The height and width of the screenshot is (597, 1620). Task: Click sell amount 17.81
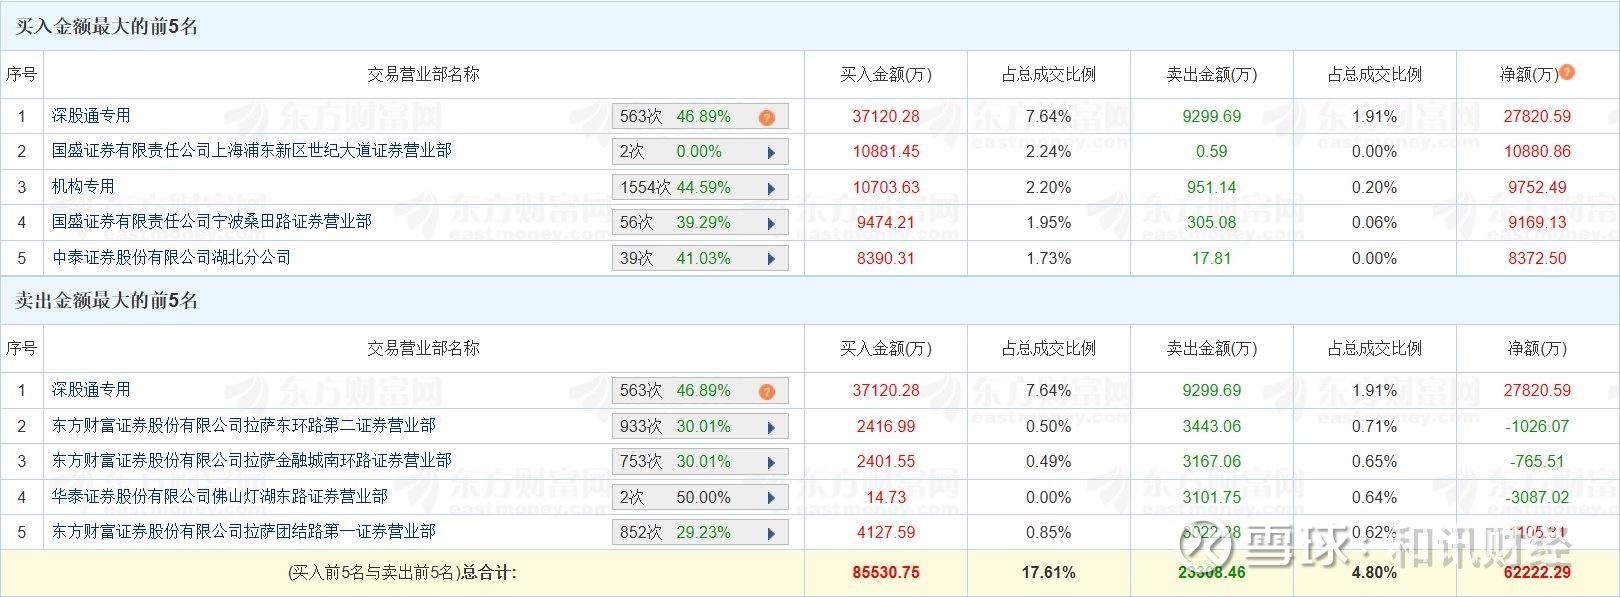point(1212,258)
